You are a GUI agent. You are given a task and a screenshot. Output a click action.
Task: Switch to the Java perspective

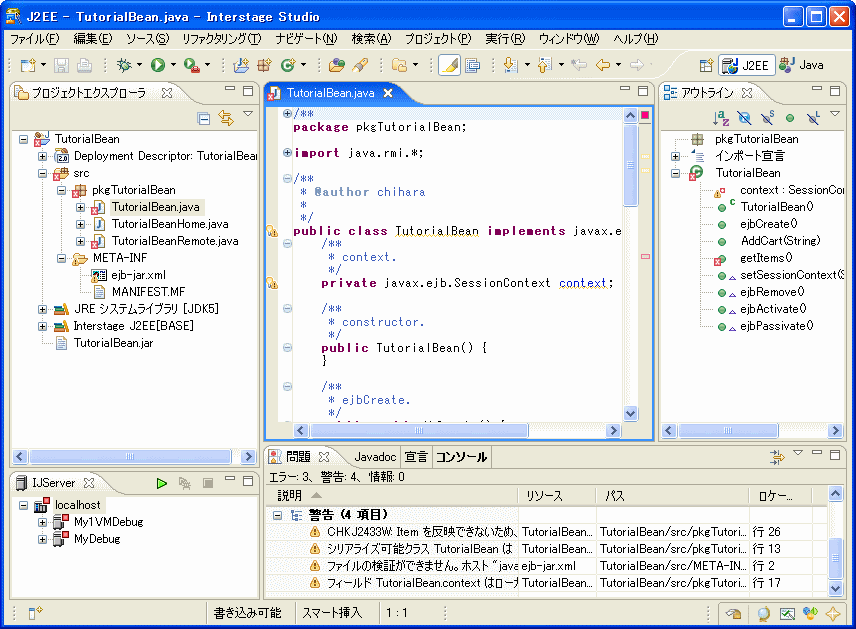click(x=801, y=66)
